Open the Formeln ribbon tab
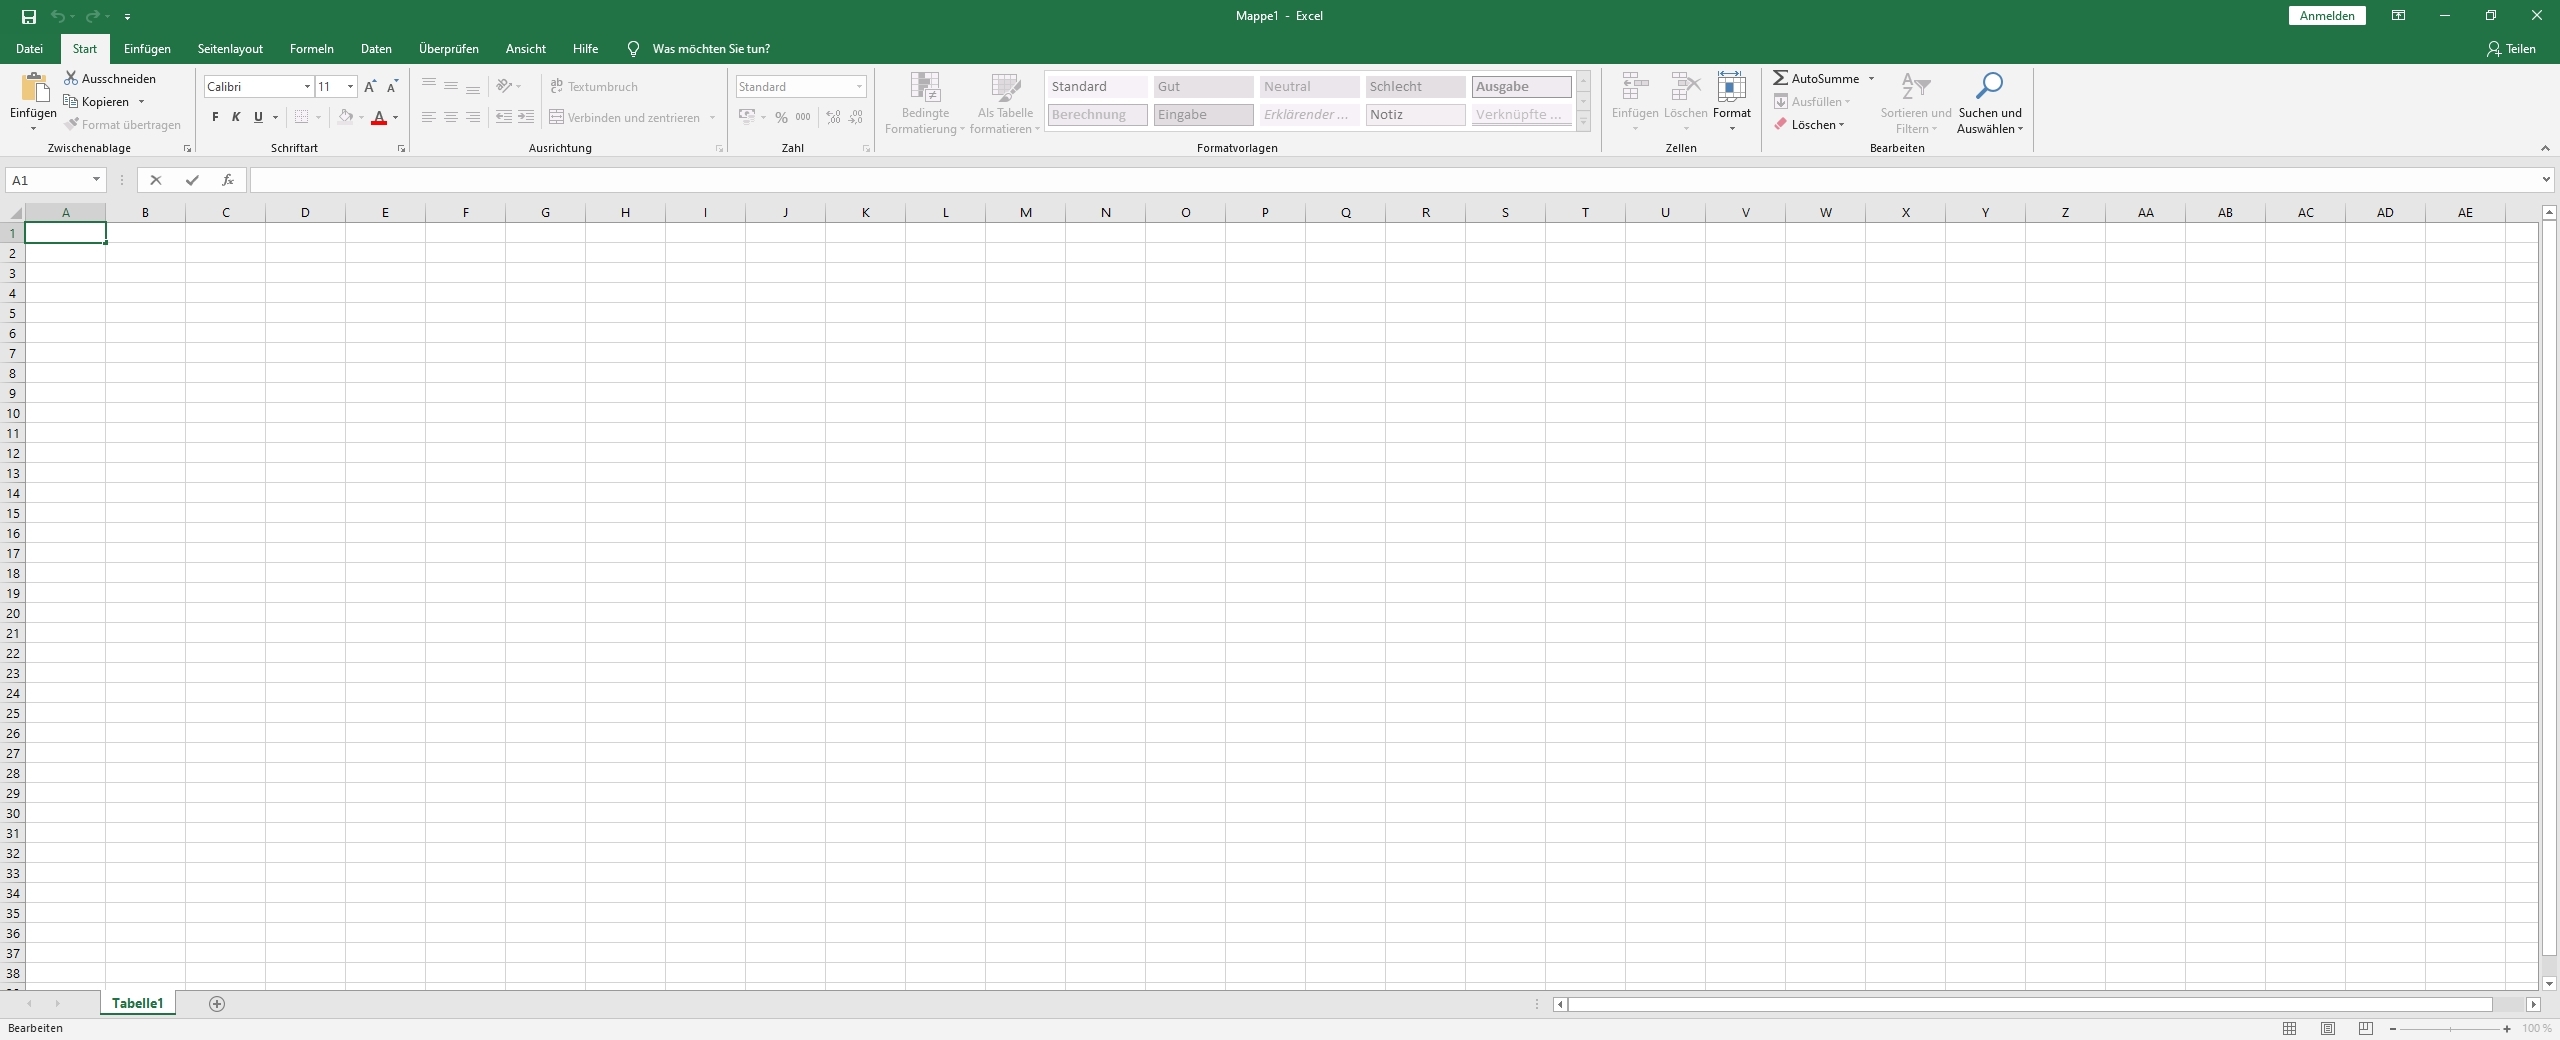 point(311,49)
